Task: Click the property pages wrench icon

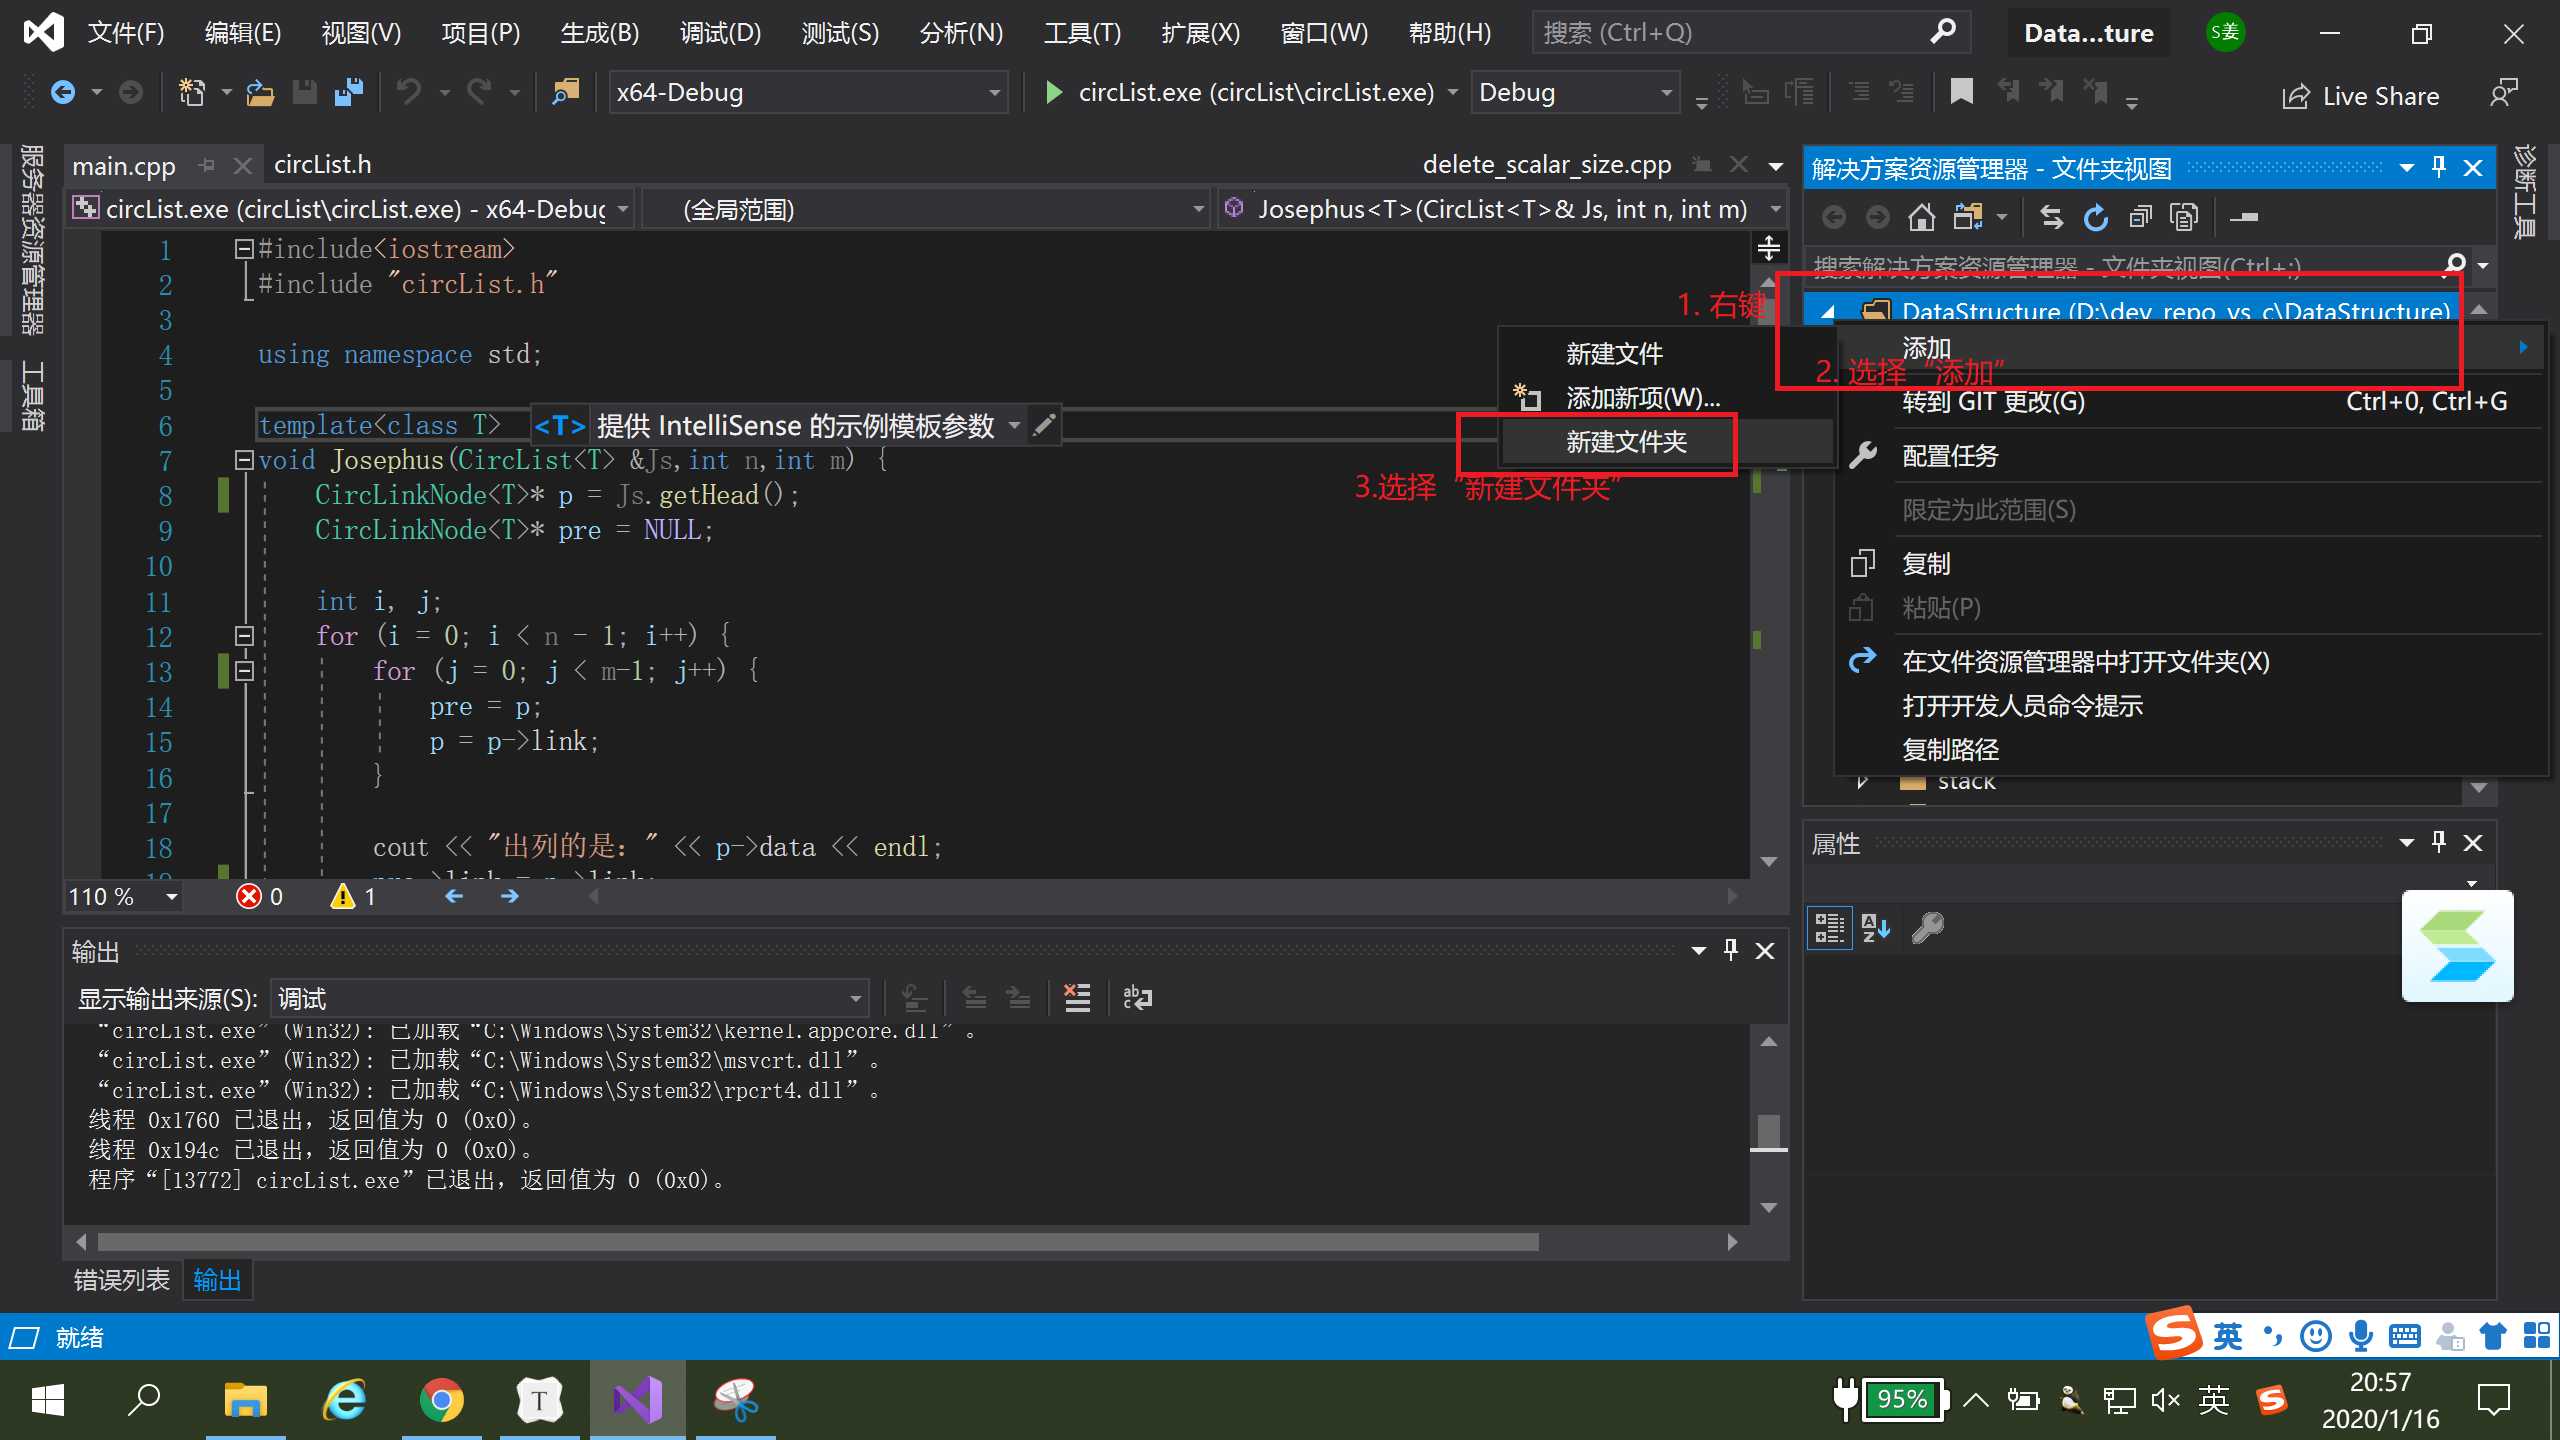Action: (1927, 928)
